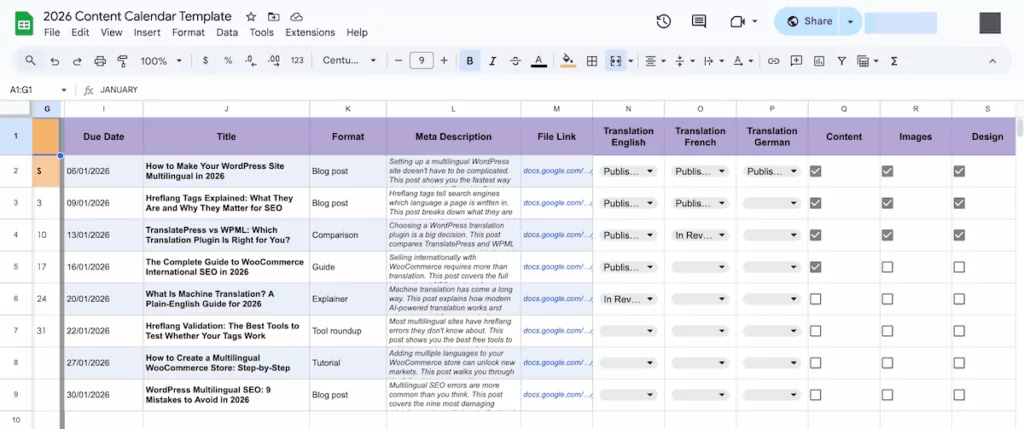The height and width of the screenshot is (429, 1024).
Task: Star the document
Action: 251,17
